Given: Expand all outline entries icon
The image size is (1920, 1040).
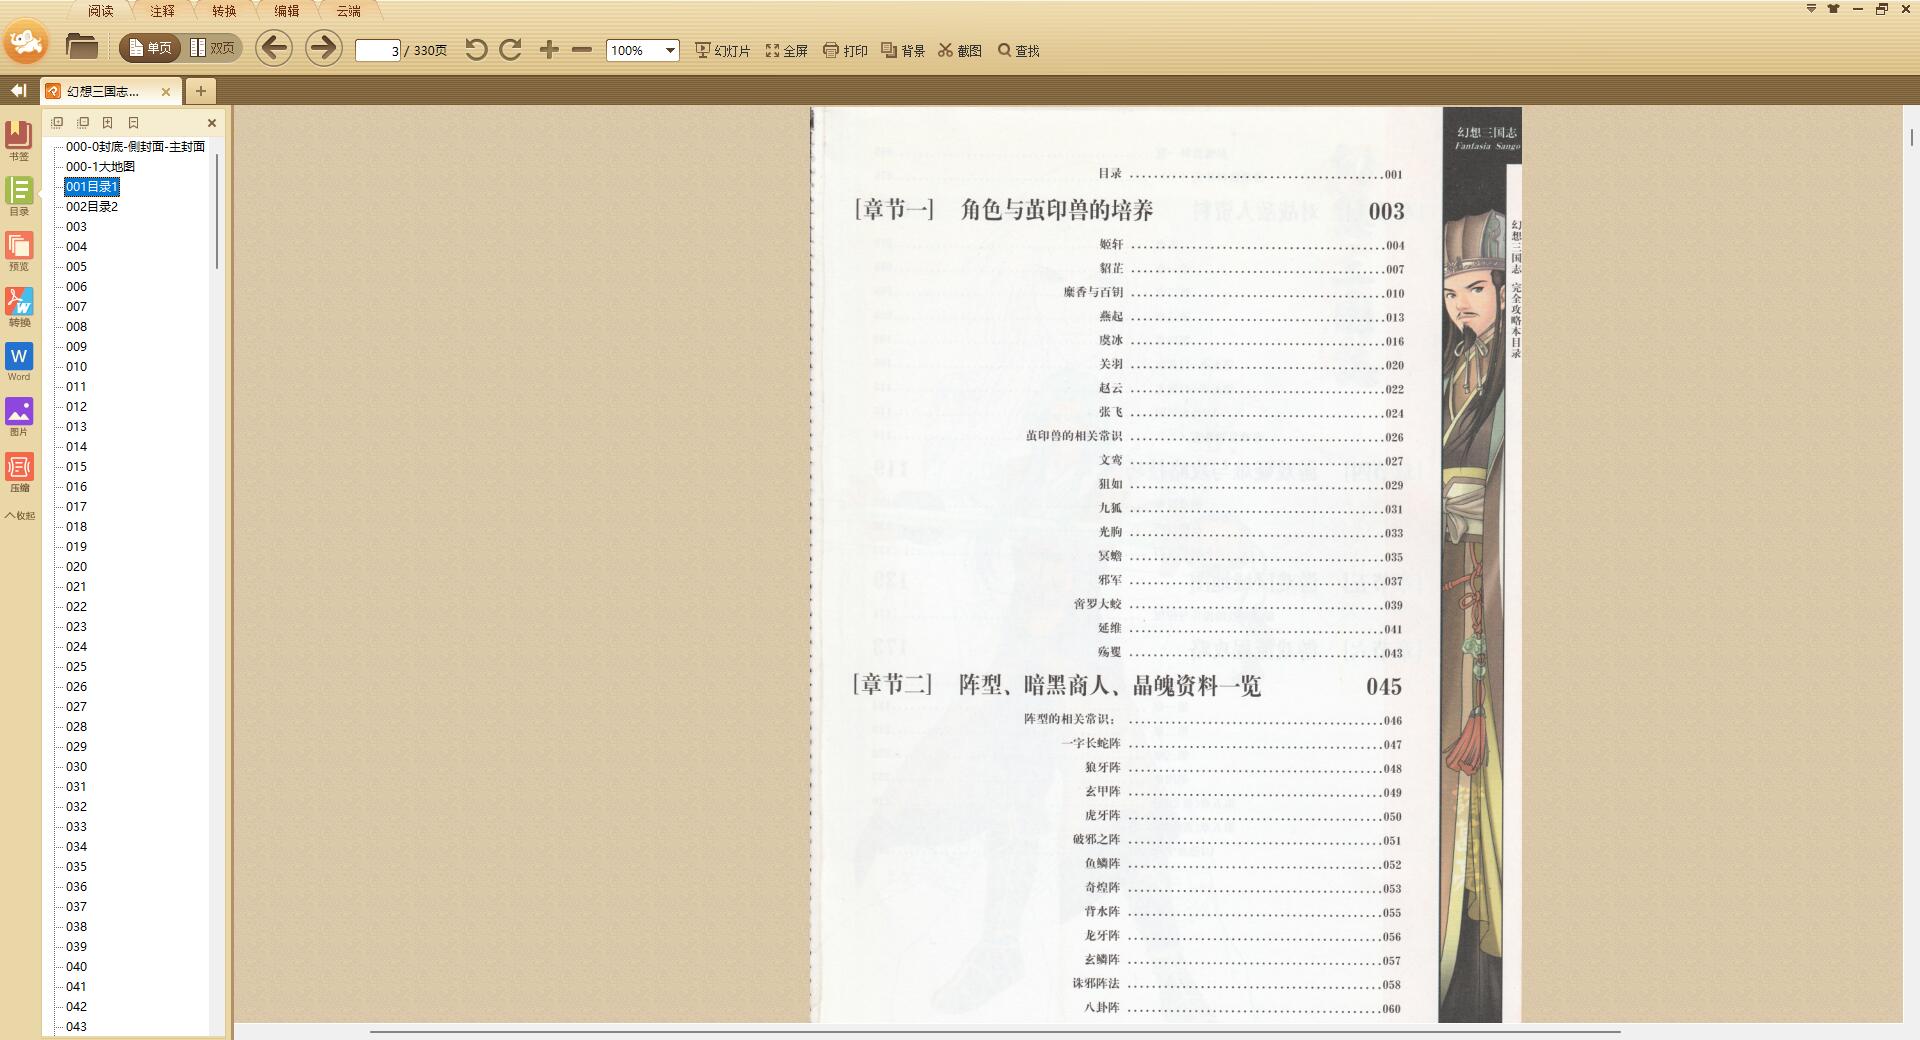Looking at the screenshot, I should pyautogui.click(x=58, y=123).
